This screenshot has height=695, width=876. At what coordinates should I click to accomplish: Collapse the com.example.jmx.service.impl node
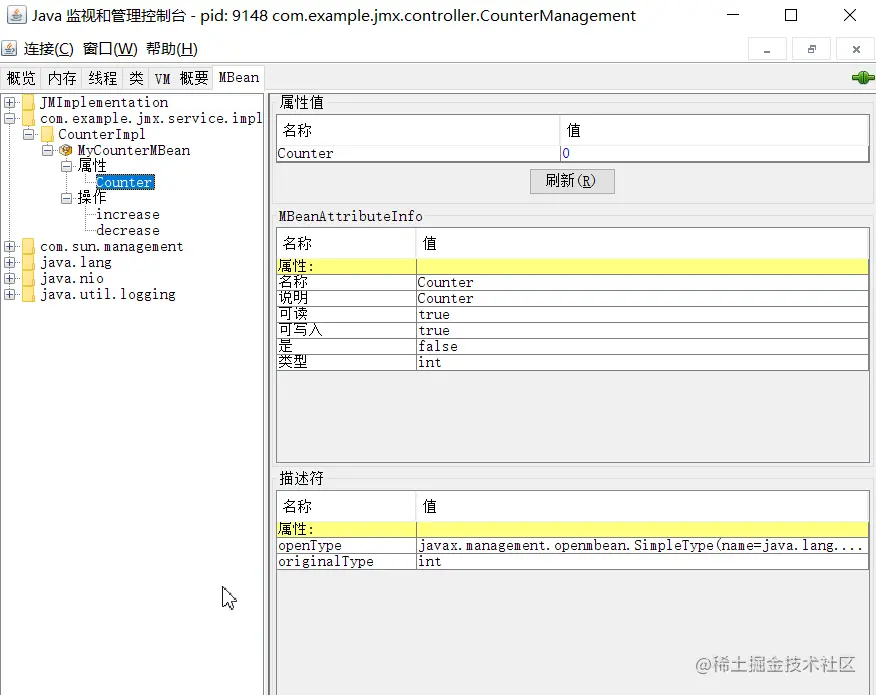pyautogui.click(x=9, y=118)
